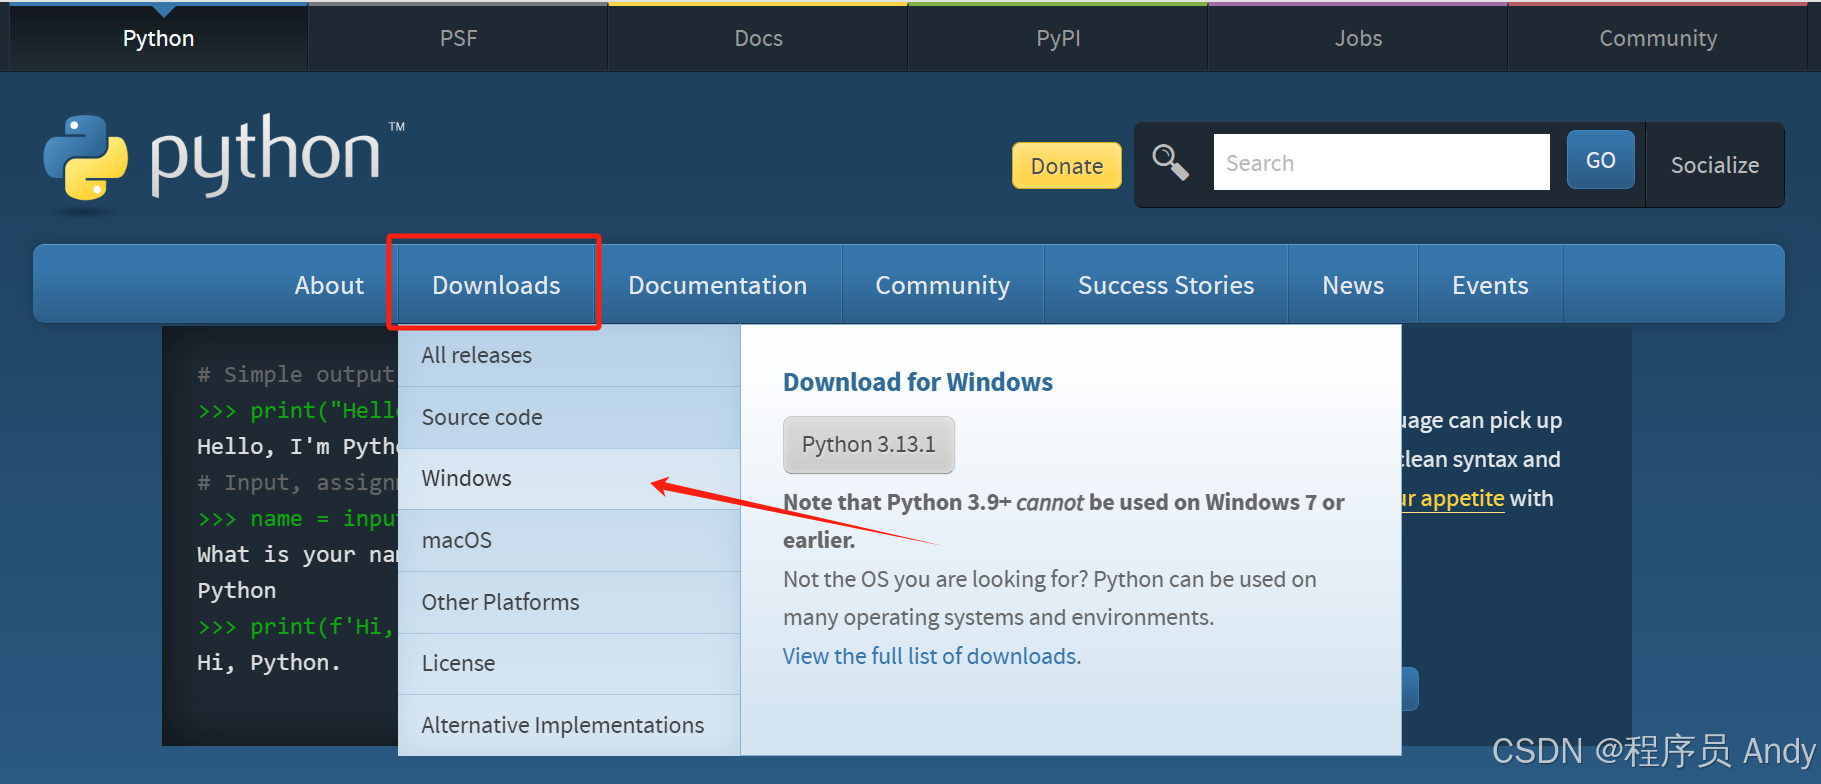Viewport: 1821px width, 784px height.
Task: Open License in the Downloads menu
Action: (x=569, y=663)
